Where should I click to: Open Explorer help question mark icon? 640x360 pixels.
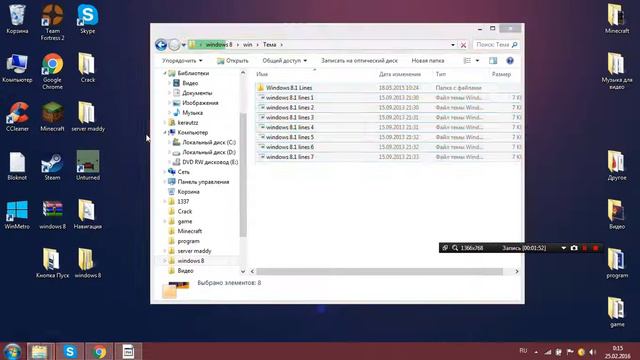510,61
